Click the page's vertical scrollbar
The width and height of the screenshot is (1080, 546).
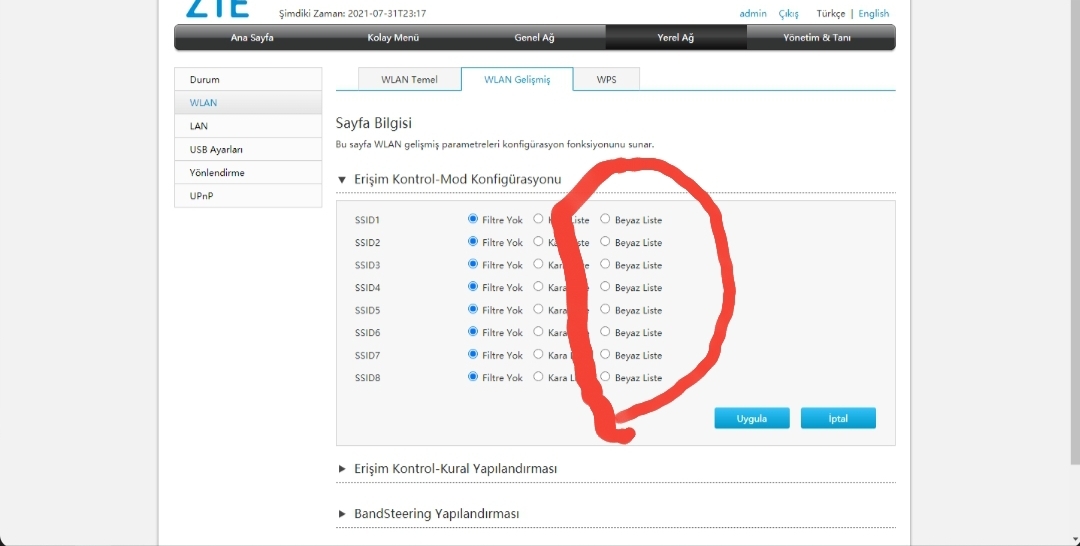point(1076,231)
